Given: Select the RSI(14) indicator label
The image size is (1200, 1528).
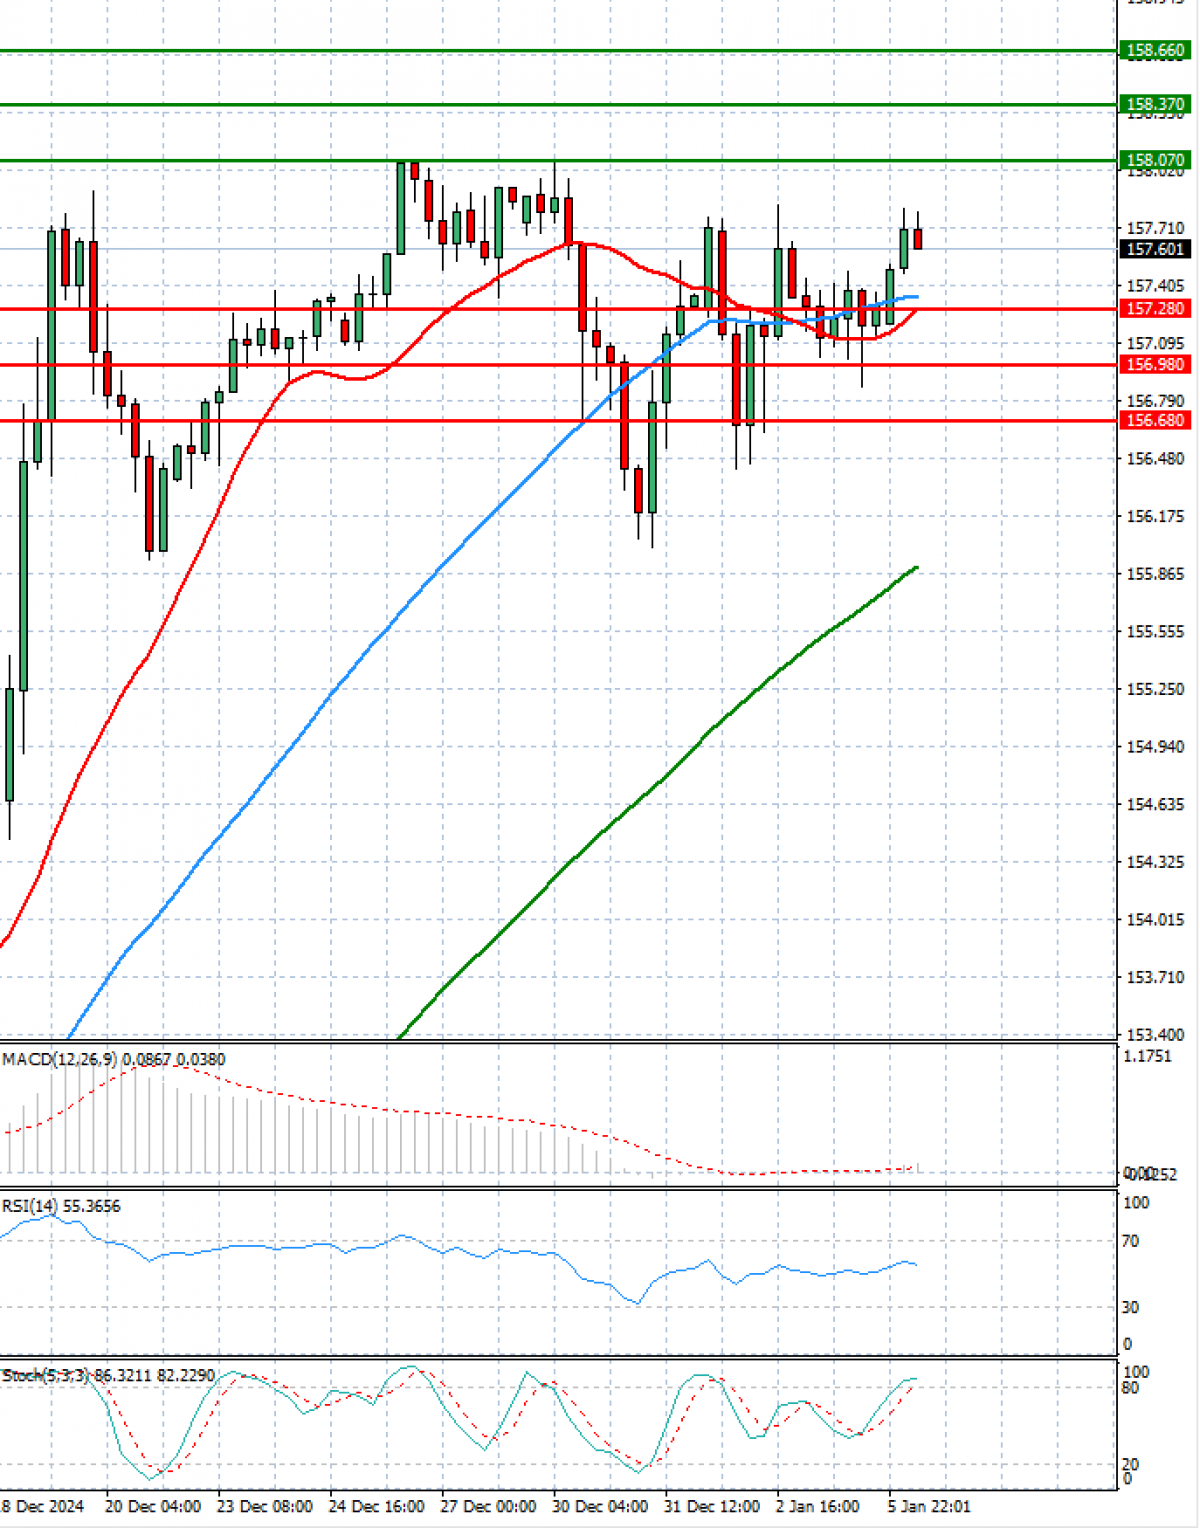Looking at the screenshot, I should 30,1206.
